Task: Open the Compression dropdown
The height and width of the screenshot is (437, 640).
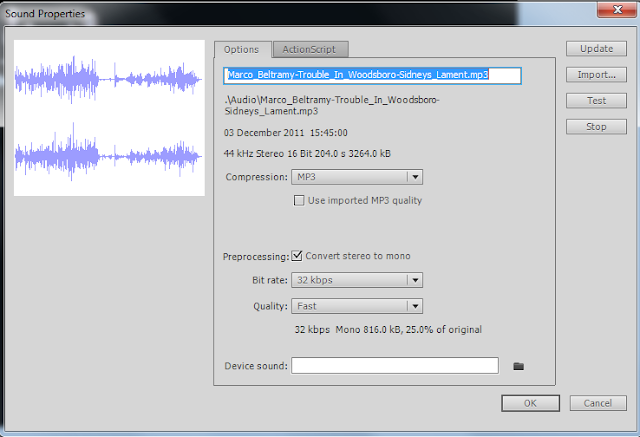Action: click(357, 177)
